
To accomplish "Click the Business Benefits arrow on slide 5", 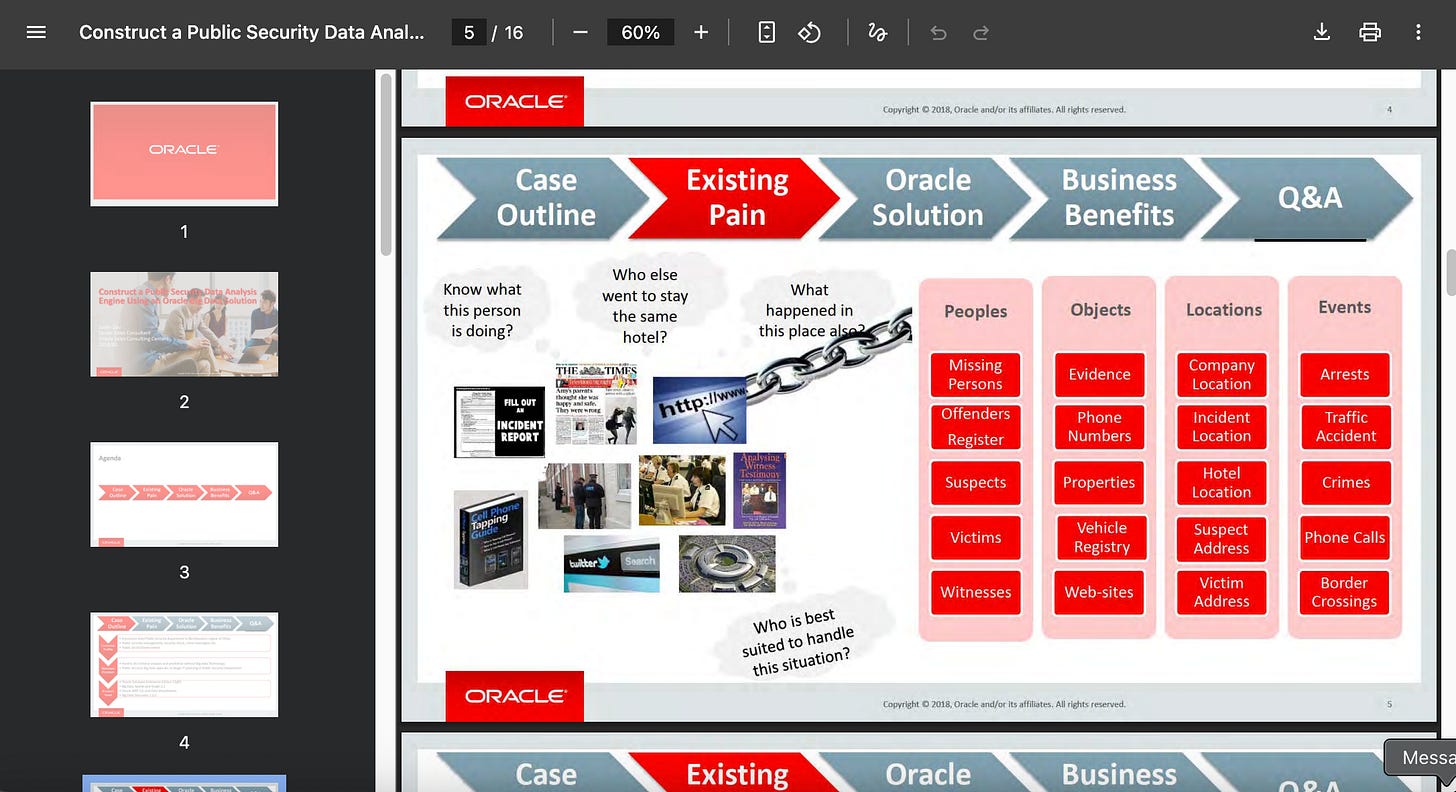I will point(1118,197).
